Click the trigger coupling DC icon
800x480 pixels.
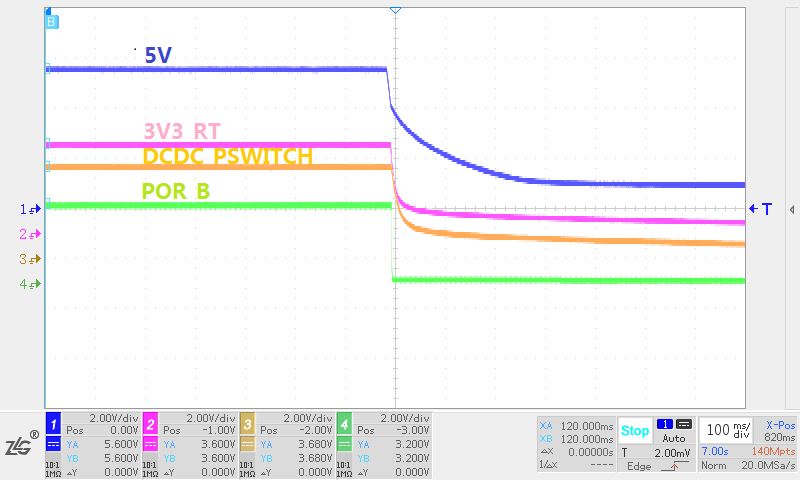684,424
